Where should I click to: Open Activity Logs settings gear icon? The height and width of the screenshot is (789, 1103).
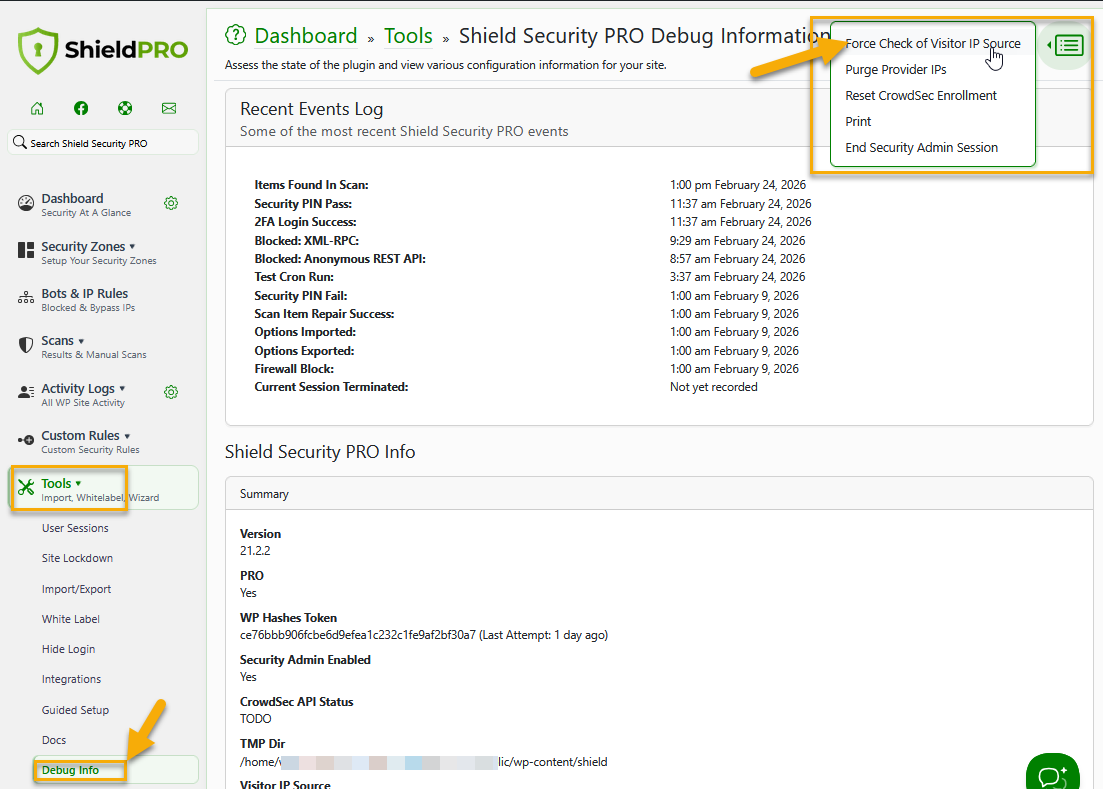(x=171, y=392)
